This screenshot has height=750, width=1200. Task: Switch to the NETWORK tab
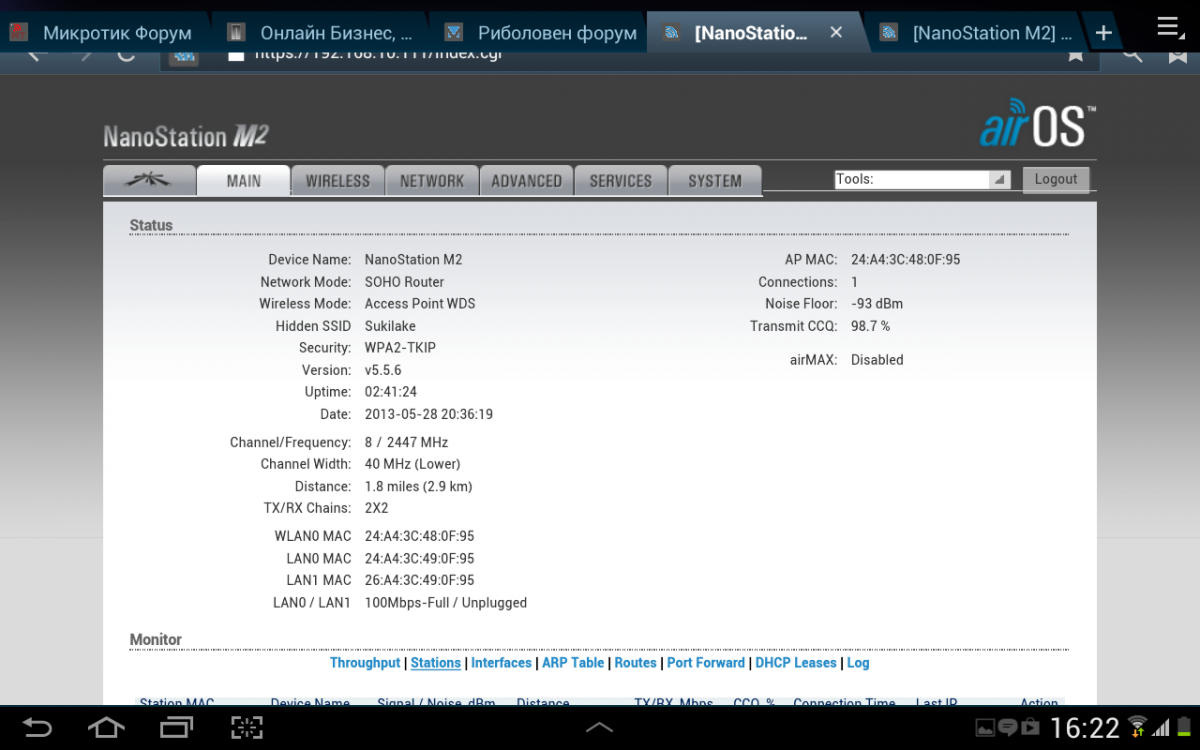point(431,181)
